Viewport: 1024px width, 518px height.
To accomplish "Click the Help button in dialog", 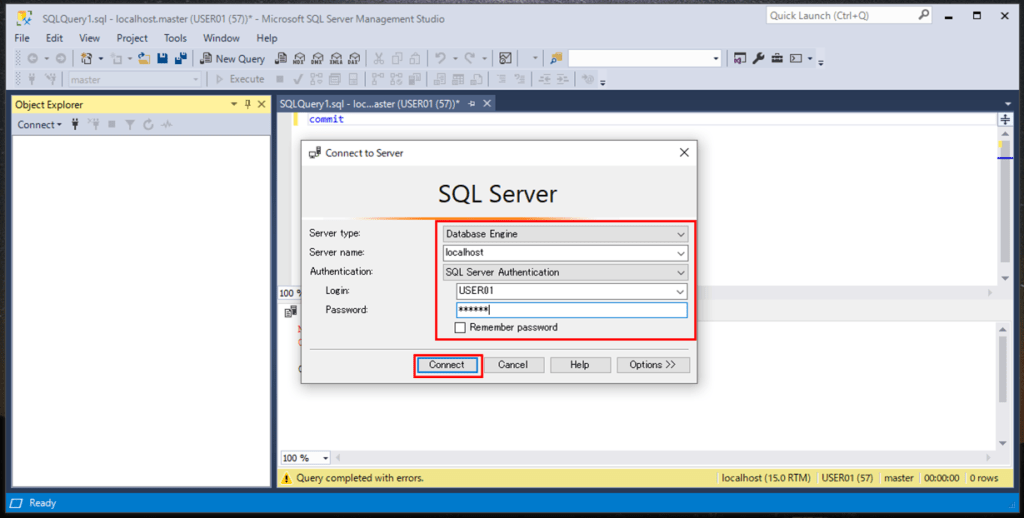I will click(x=580, y=365).
